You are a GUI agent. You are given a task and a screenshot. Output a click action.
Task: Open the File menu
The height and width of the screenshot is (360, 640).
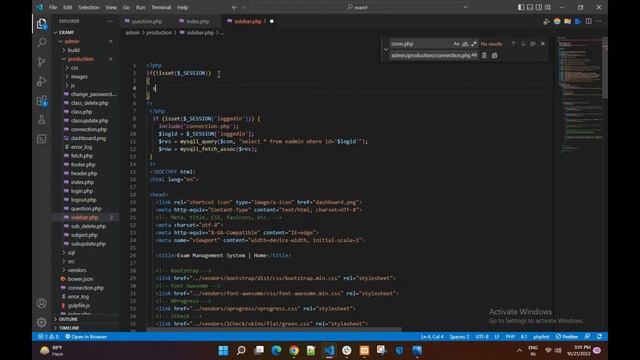tap(53, 7)
